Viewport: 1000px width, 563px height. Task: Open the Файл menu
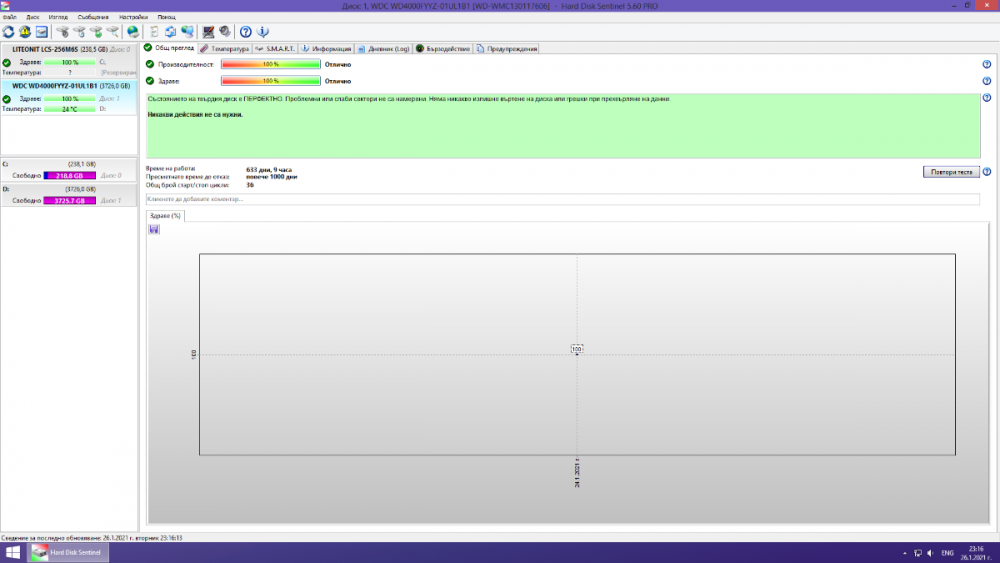9,17
